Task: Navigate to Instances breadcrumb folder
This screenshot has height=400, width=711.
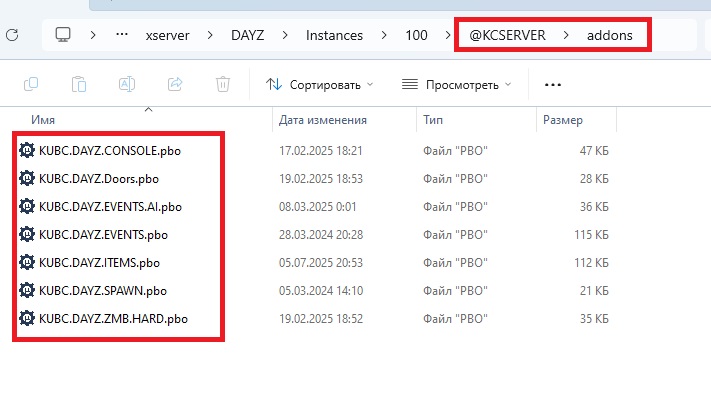Action: point(334,35)
